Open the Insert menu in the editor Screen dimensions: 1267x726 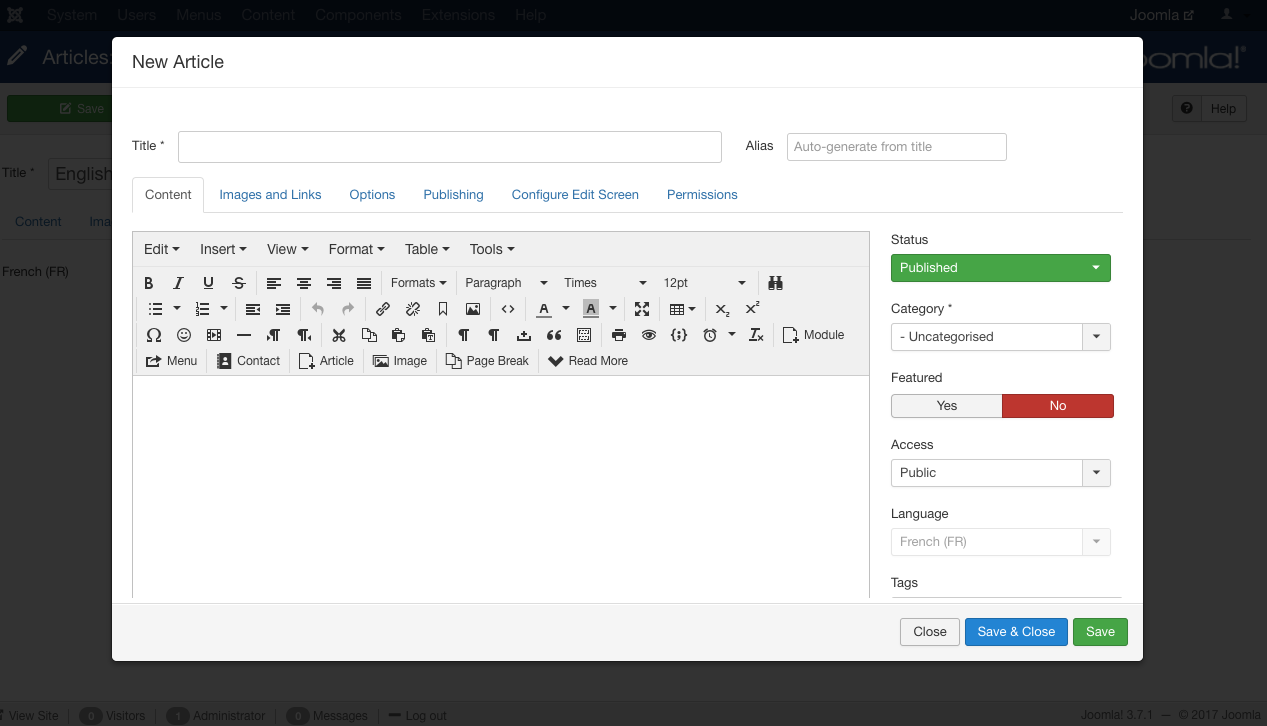pyautogui.click(x=223, y=249)
